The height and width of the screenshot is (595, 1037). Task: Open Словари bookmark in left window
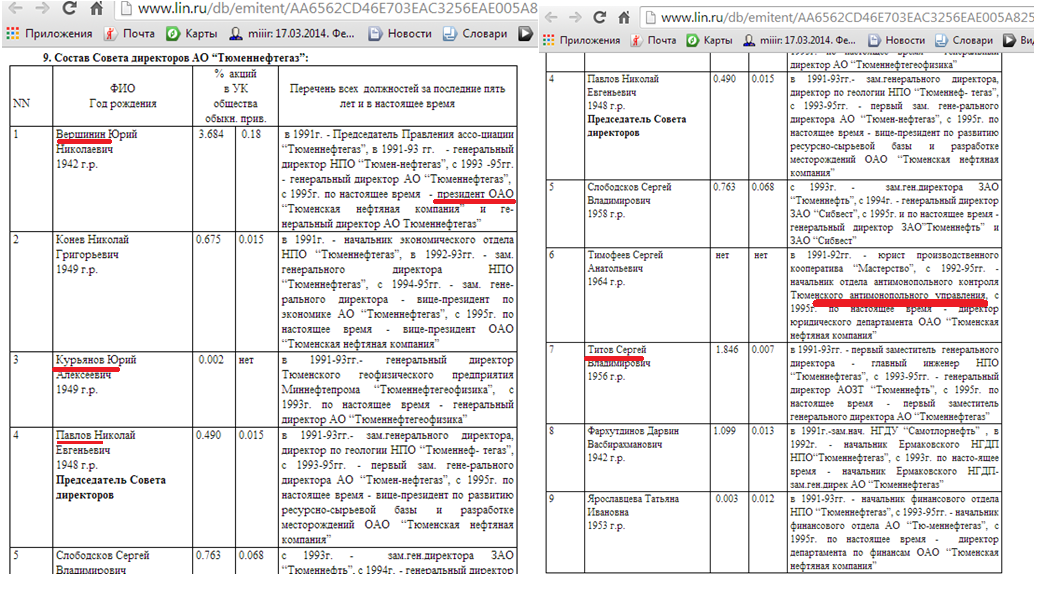(x=476, y=33)
